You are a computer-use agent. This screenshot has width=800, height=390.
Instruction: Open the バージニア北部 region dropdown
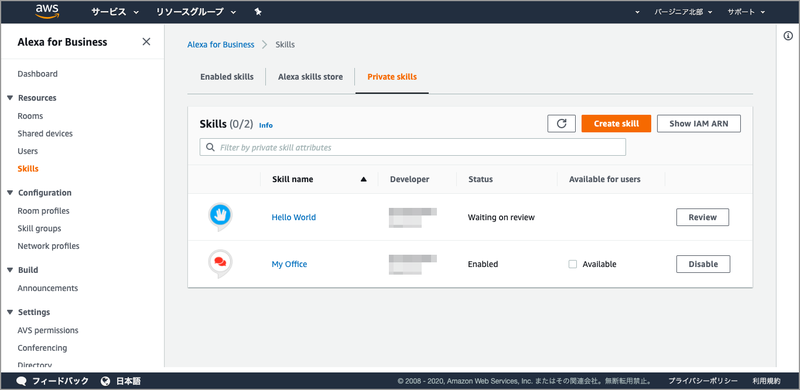[683, 12]
